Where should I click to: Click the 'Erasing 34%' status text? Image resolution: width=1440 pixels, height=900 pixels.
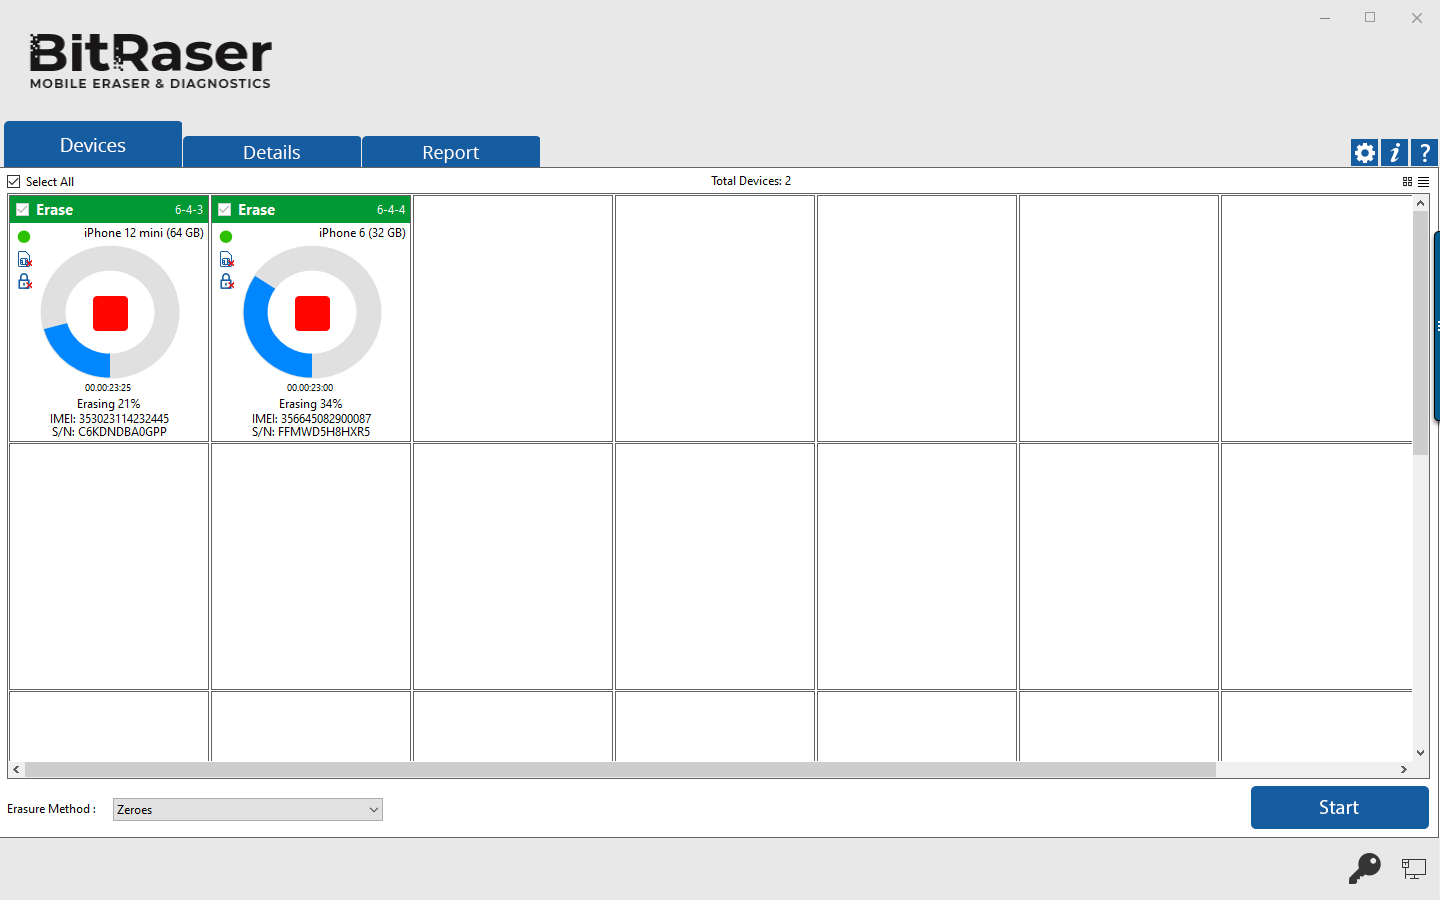[311, 404]
